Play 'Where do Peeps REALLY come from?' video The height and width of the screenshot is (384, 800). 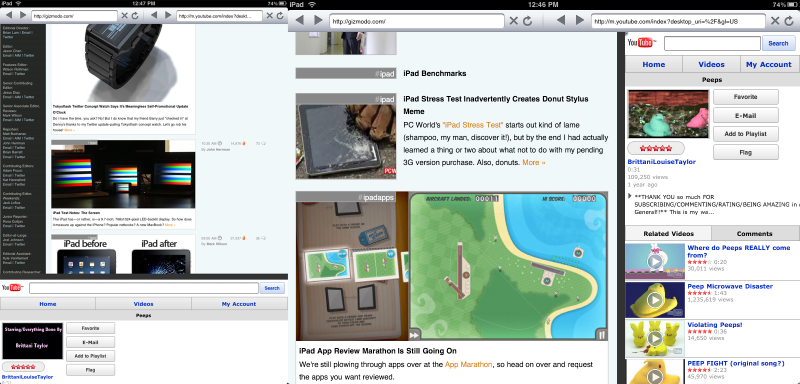(x=655, y=262)
